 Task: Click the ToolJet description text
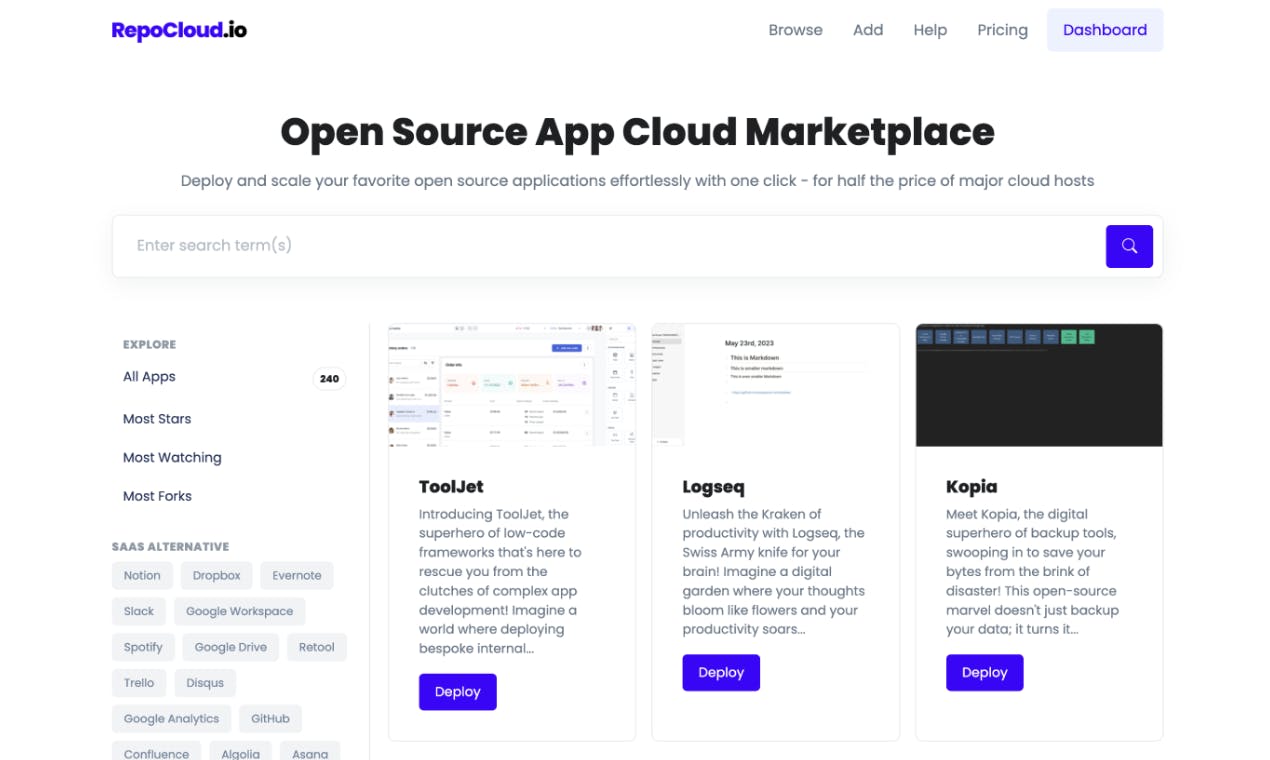(x=500, y=581)
